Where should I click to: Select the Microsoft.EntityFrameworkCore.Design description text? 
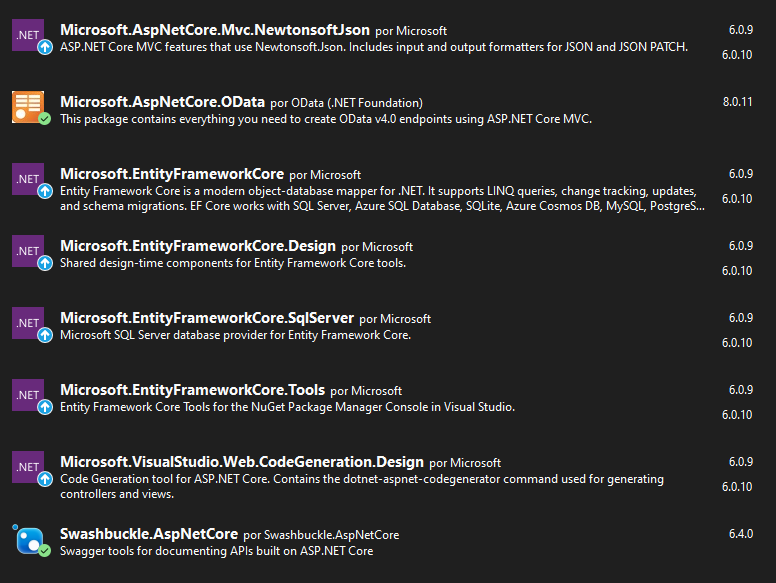tap(233, 263)
